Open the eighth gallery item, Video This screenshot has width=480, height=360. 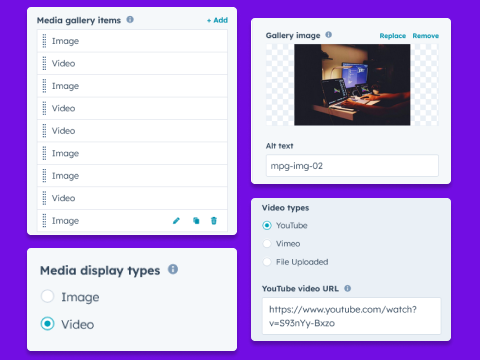132,198
